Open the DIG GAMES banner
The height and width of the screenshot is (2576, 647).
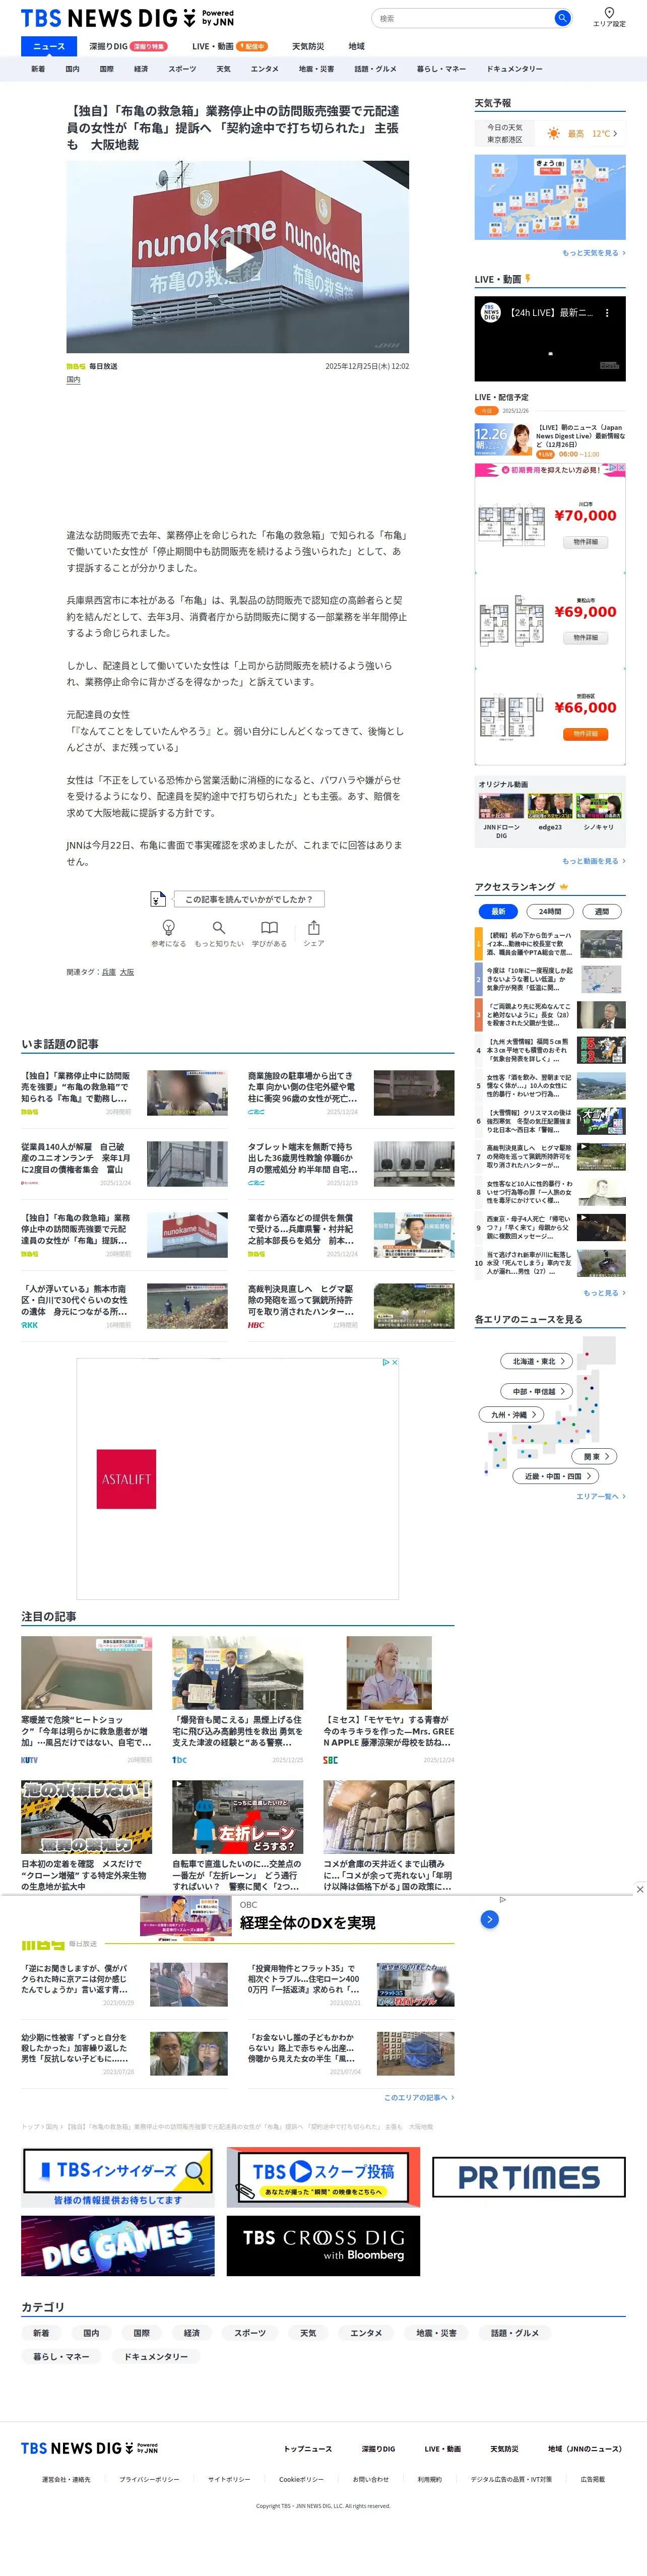pyautogui.click(x=118, y=2245)
